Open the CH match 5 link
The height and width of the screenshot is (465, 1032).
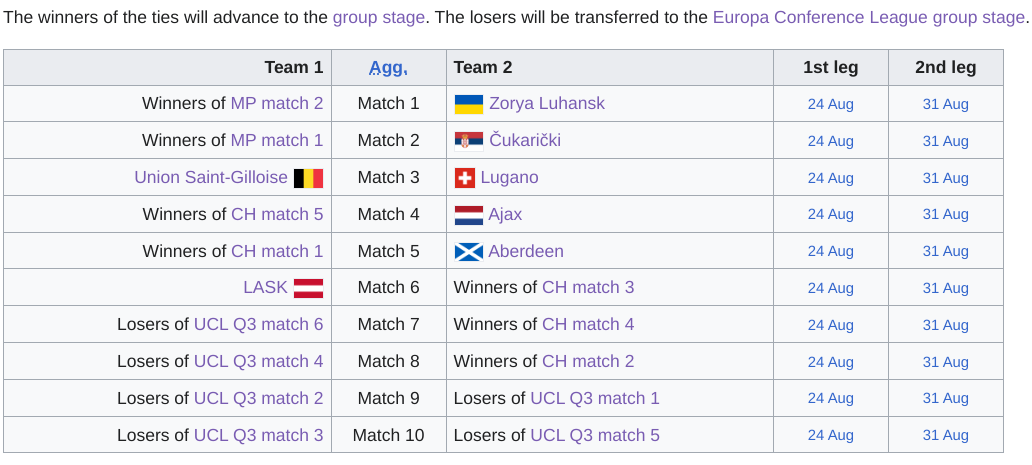(x=277, y=214)
